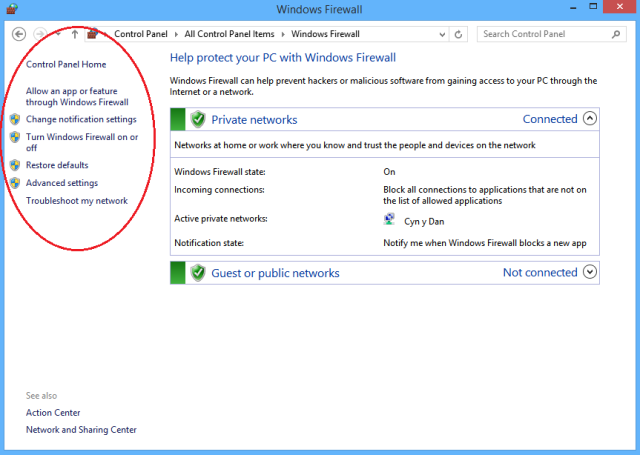Open Network and Sharing Center

click(81, 430)
